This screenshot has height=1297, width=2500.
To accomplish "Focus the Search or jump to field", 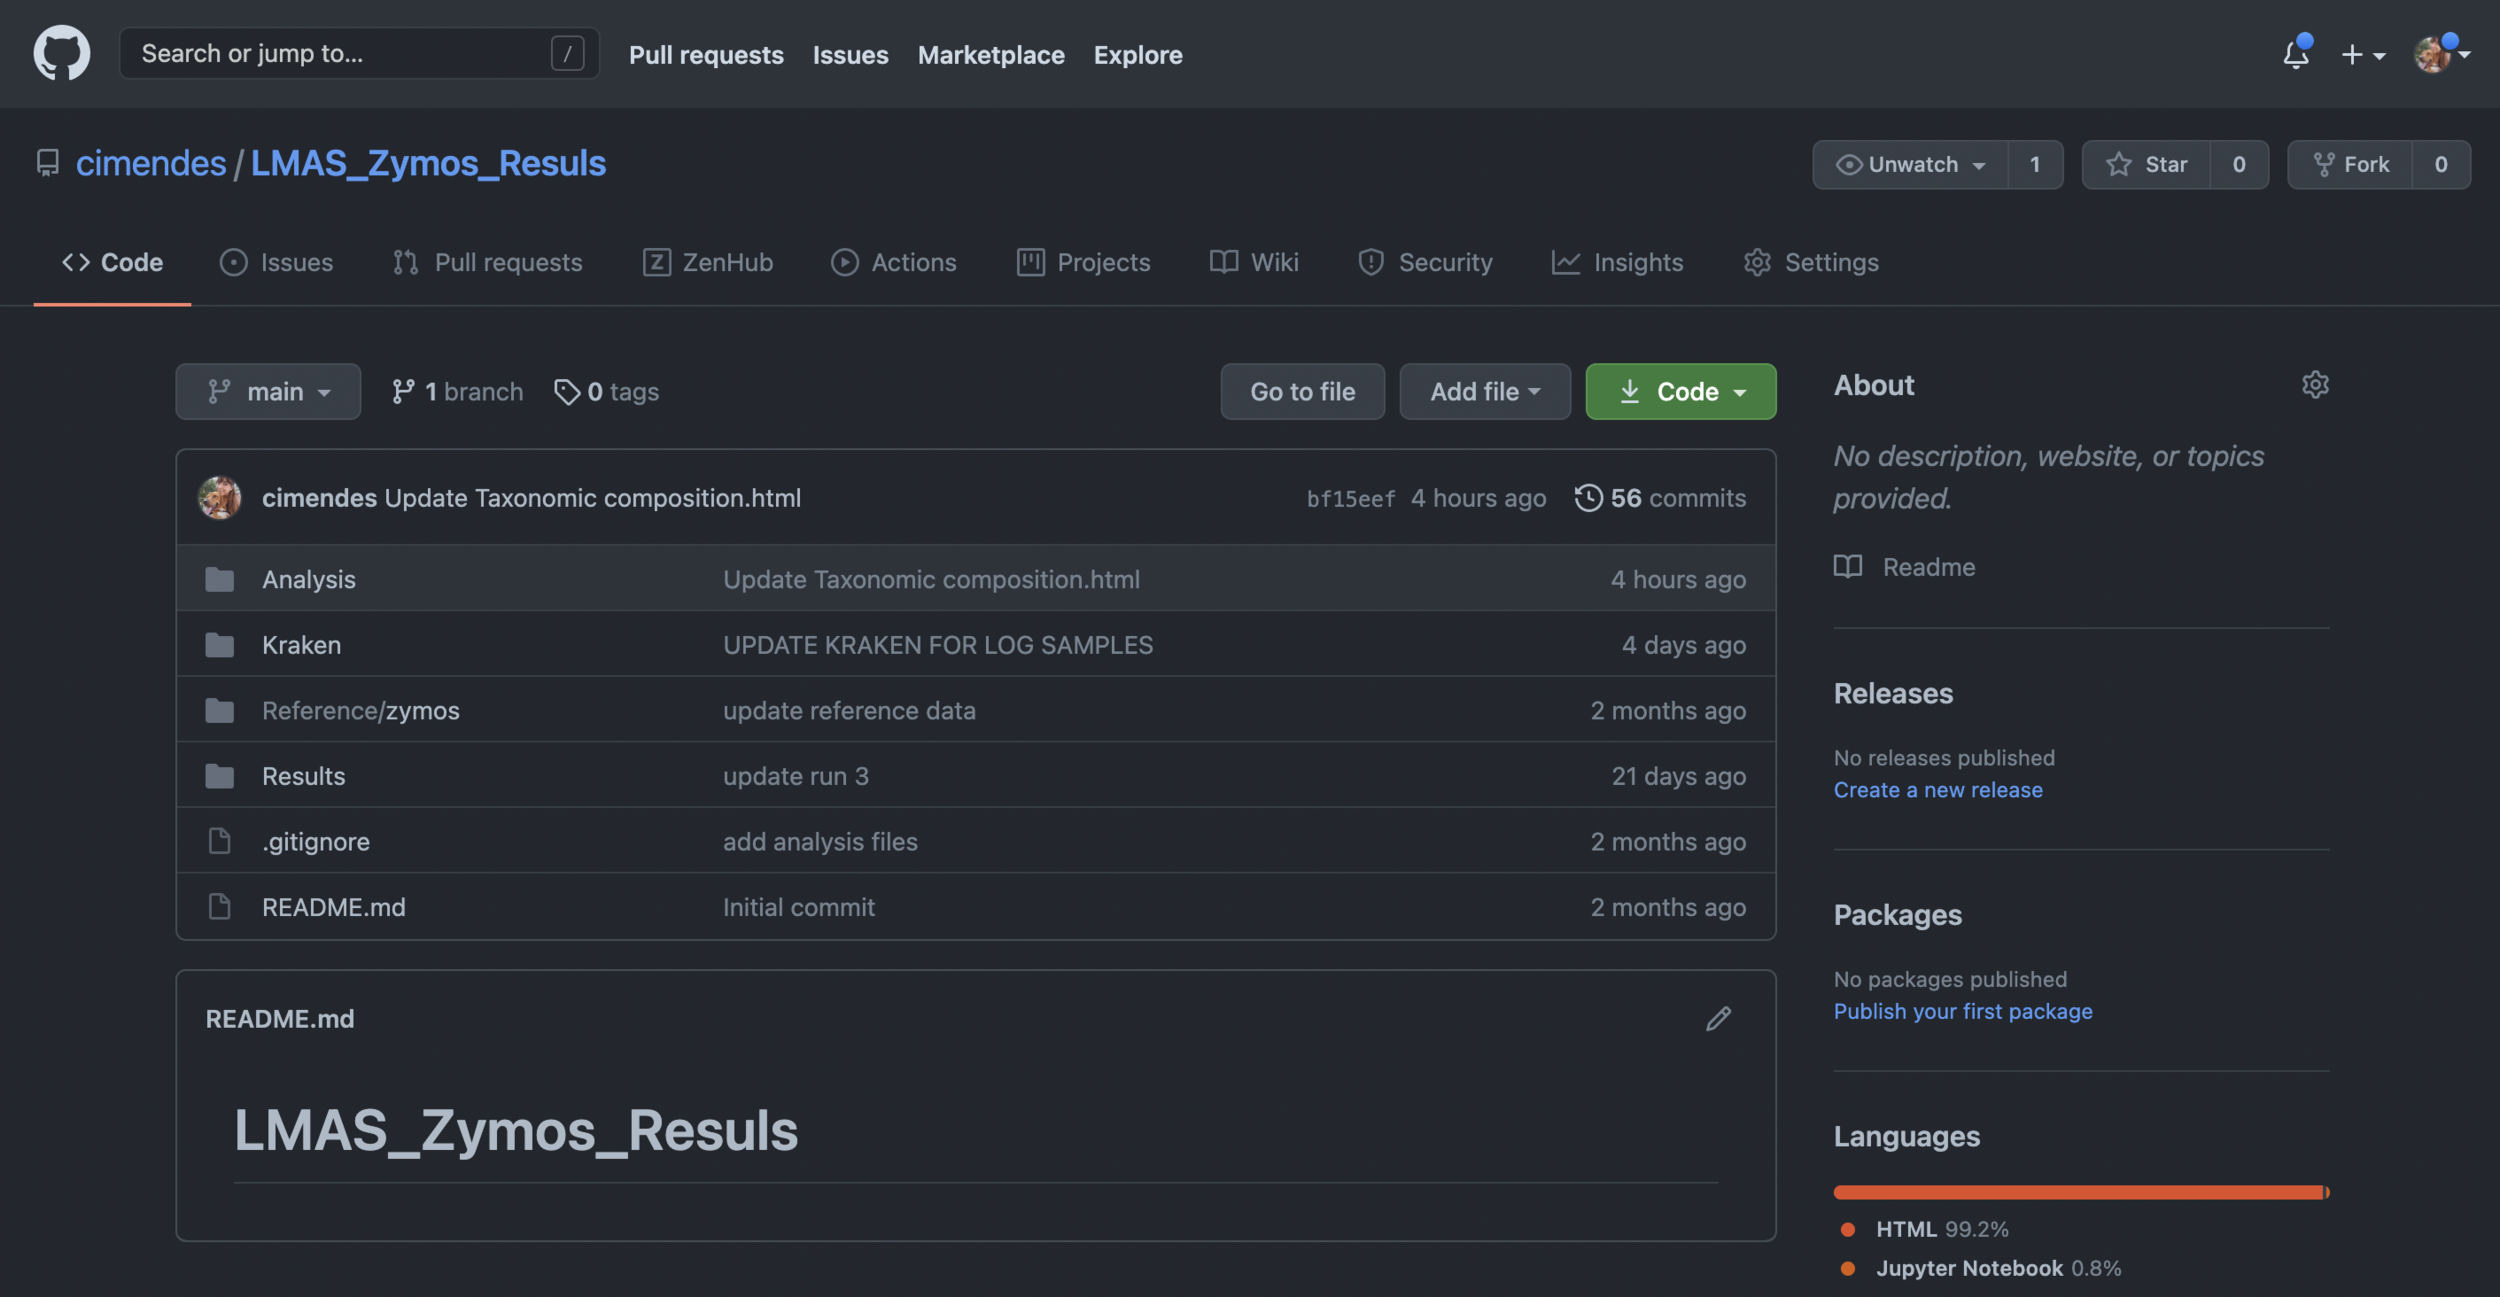I will pos(340,53).
